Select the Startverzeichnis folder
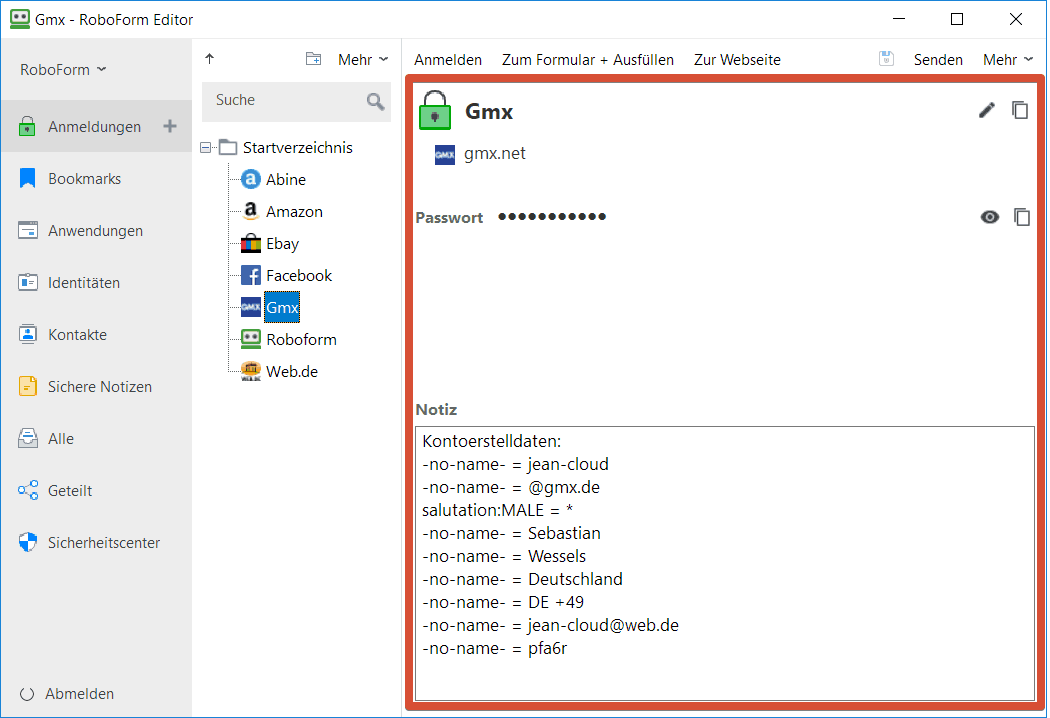1050x718 pixels. [297, 147]
